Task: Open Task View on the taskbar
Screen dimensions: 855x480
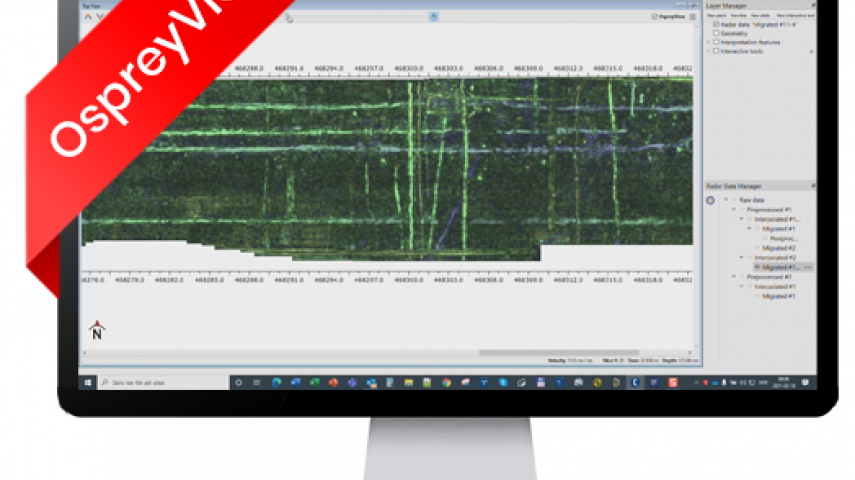Action: coord(256,383)
